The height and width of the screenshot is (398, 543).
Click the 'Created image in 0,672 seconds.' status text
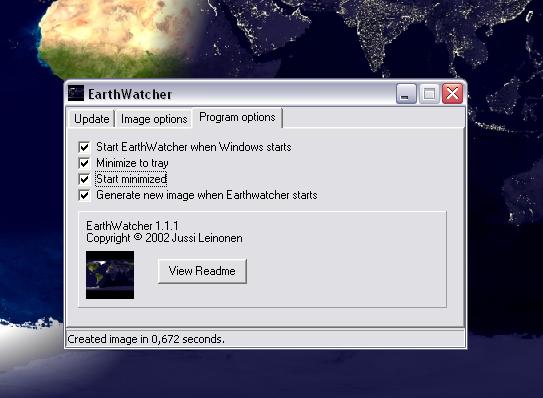(146, 339)
